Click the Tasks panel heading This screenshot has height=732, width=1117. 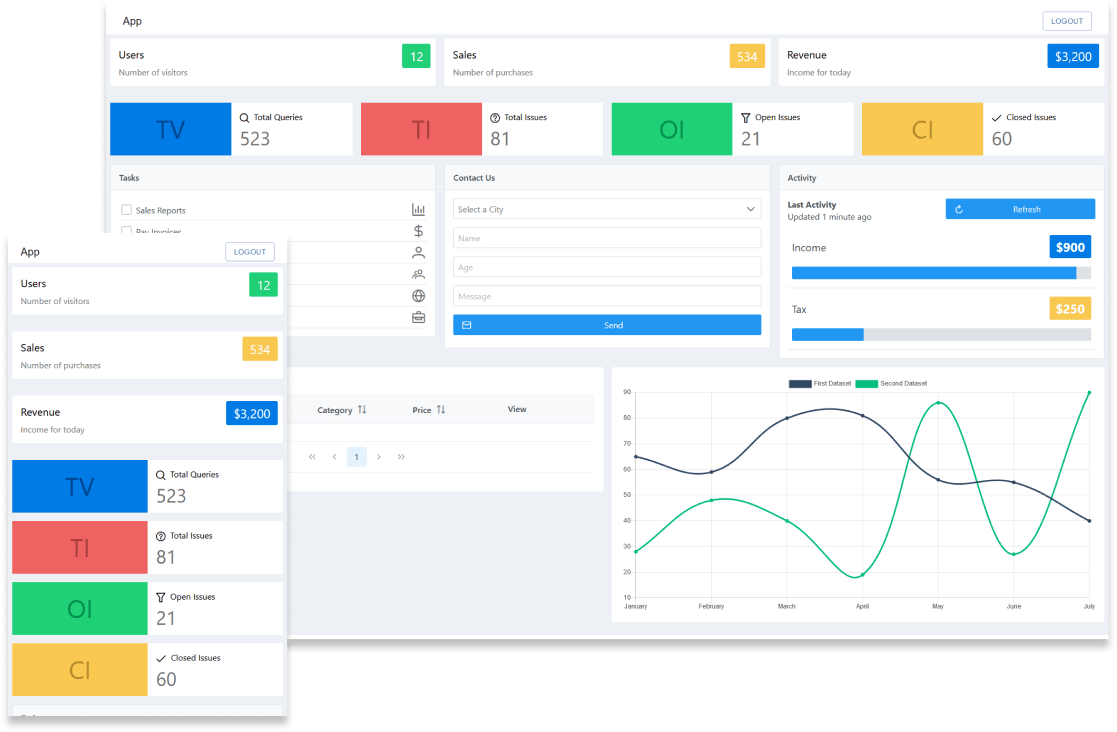click(x=129, y=178)
